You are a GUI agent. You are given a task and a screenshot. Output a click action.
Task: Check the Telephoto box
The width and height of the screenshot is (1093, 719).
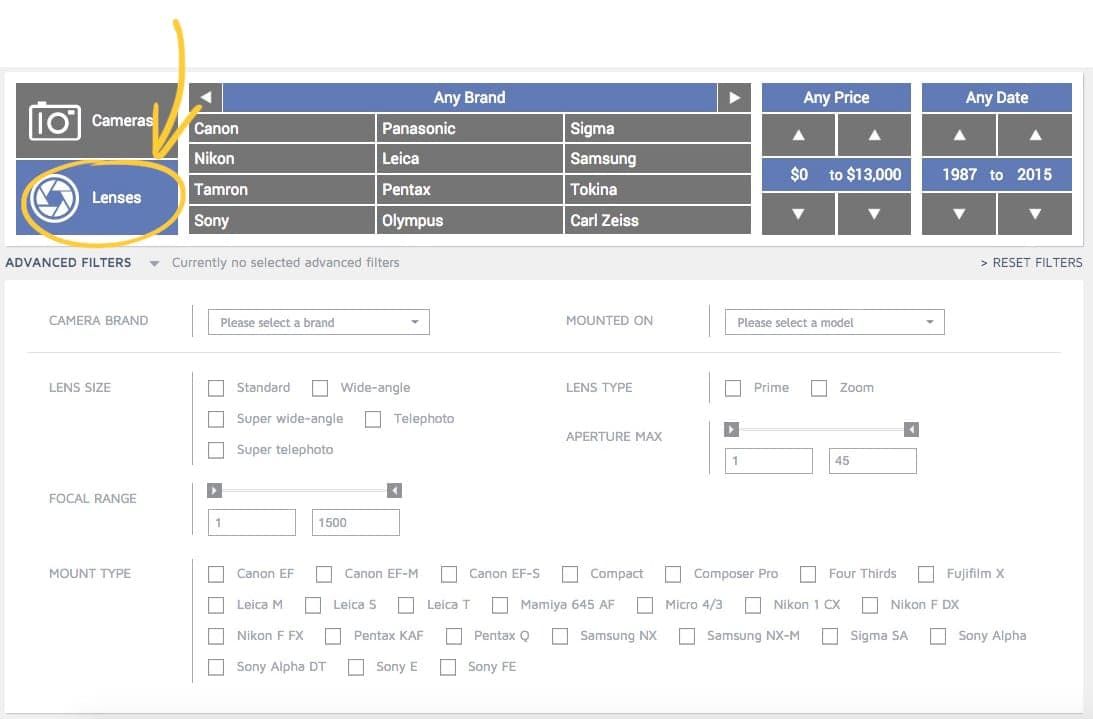pos(373,419)
